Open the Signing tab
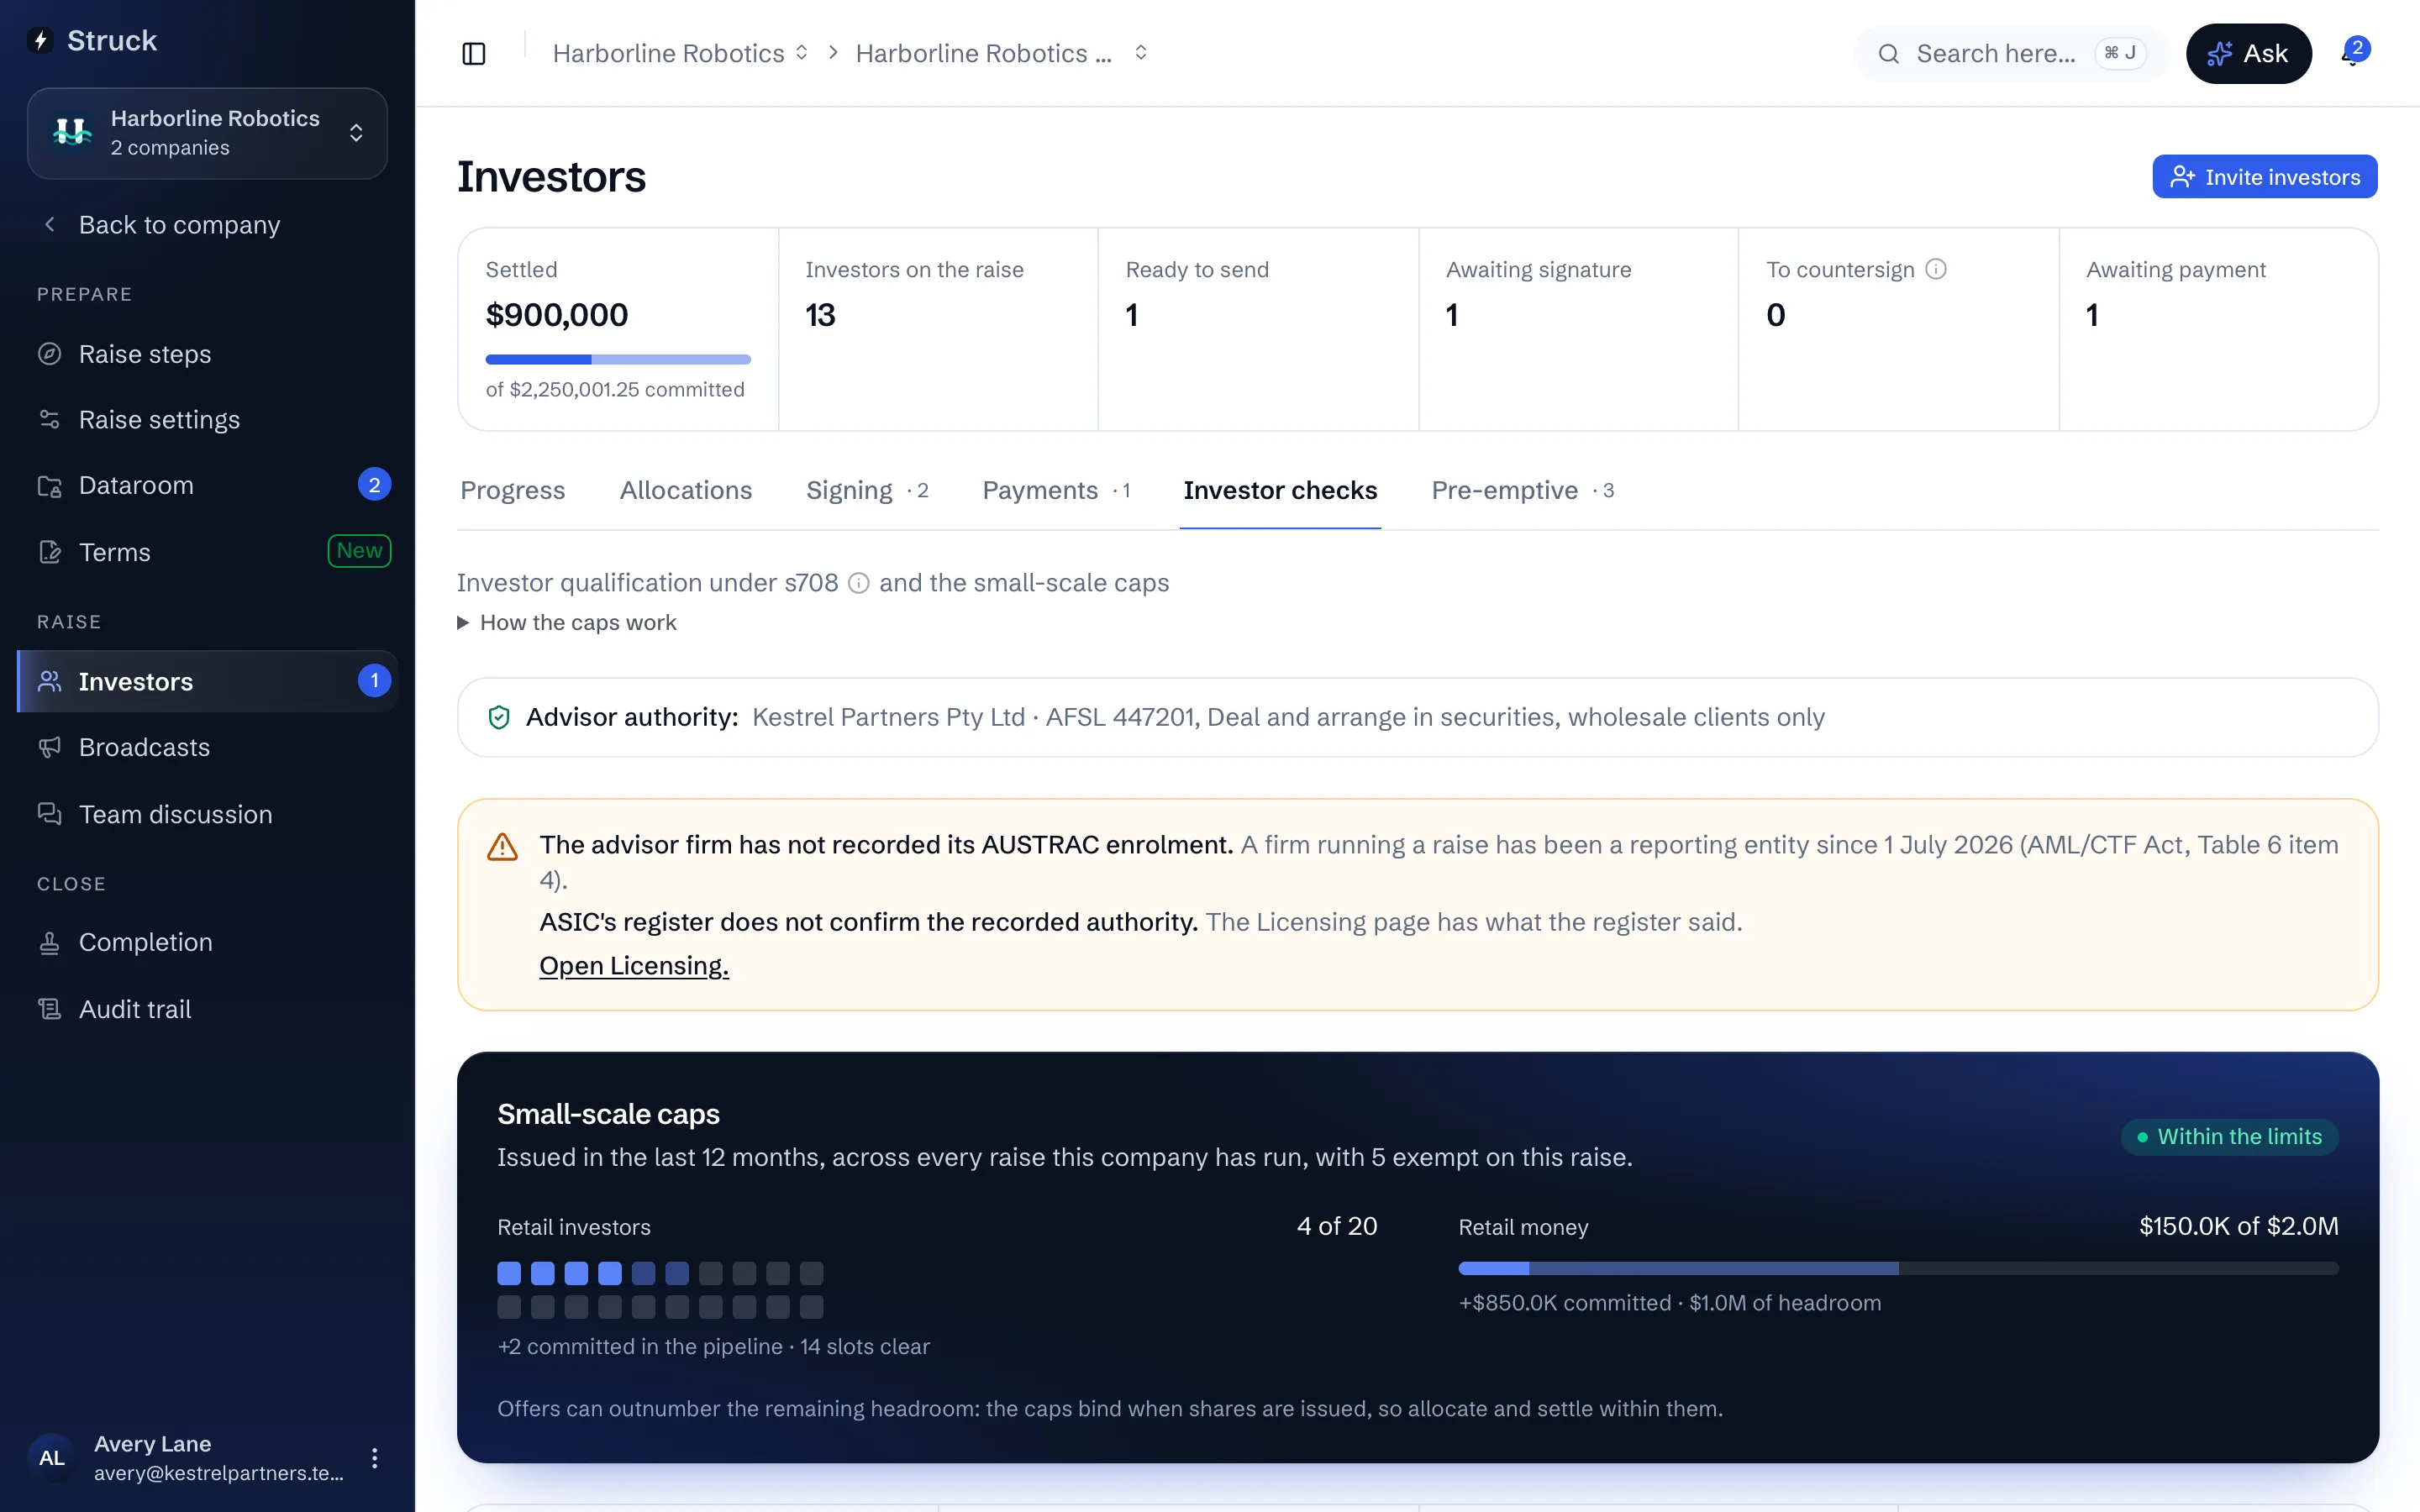Viewport: 2420px width, 1512px height. point(867,490)
